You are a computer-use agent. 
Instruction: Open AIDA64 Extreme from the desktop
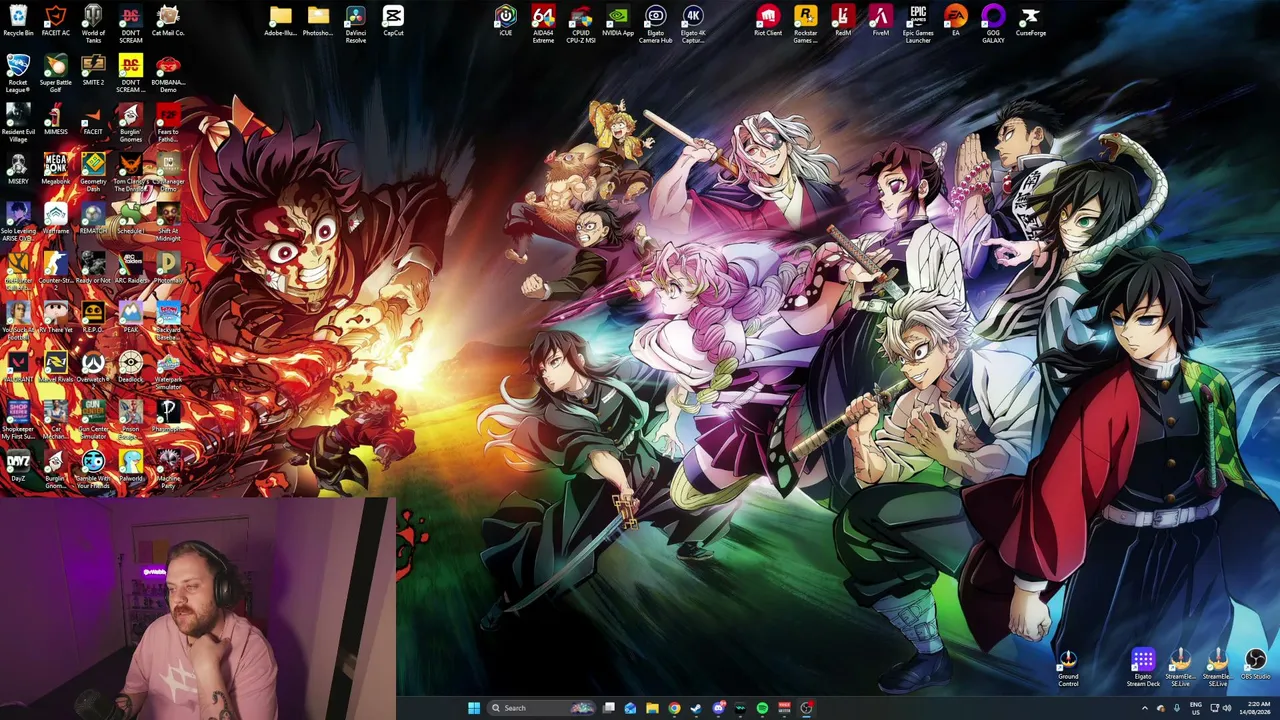coord(543,24)
